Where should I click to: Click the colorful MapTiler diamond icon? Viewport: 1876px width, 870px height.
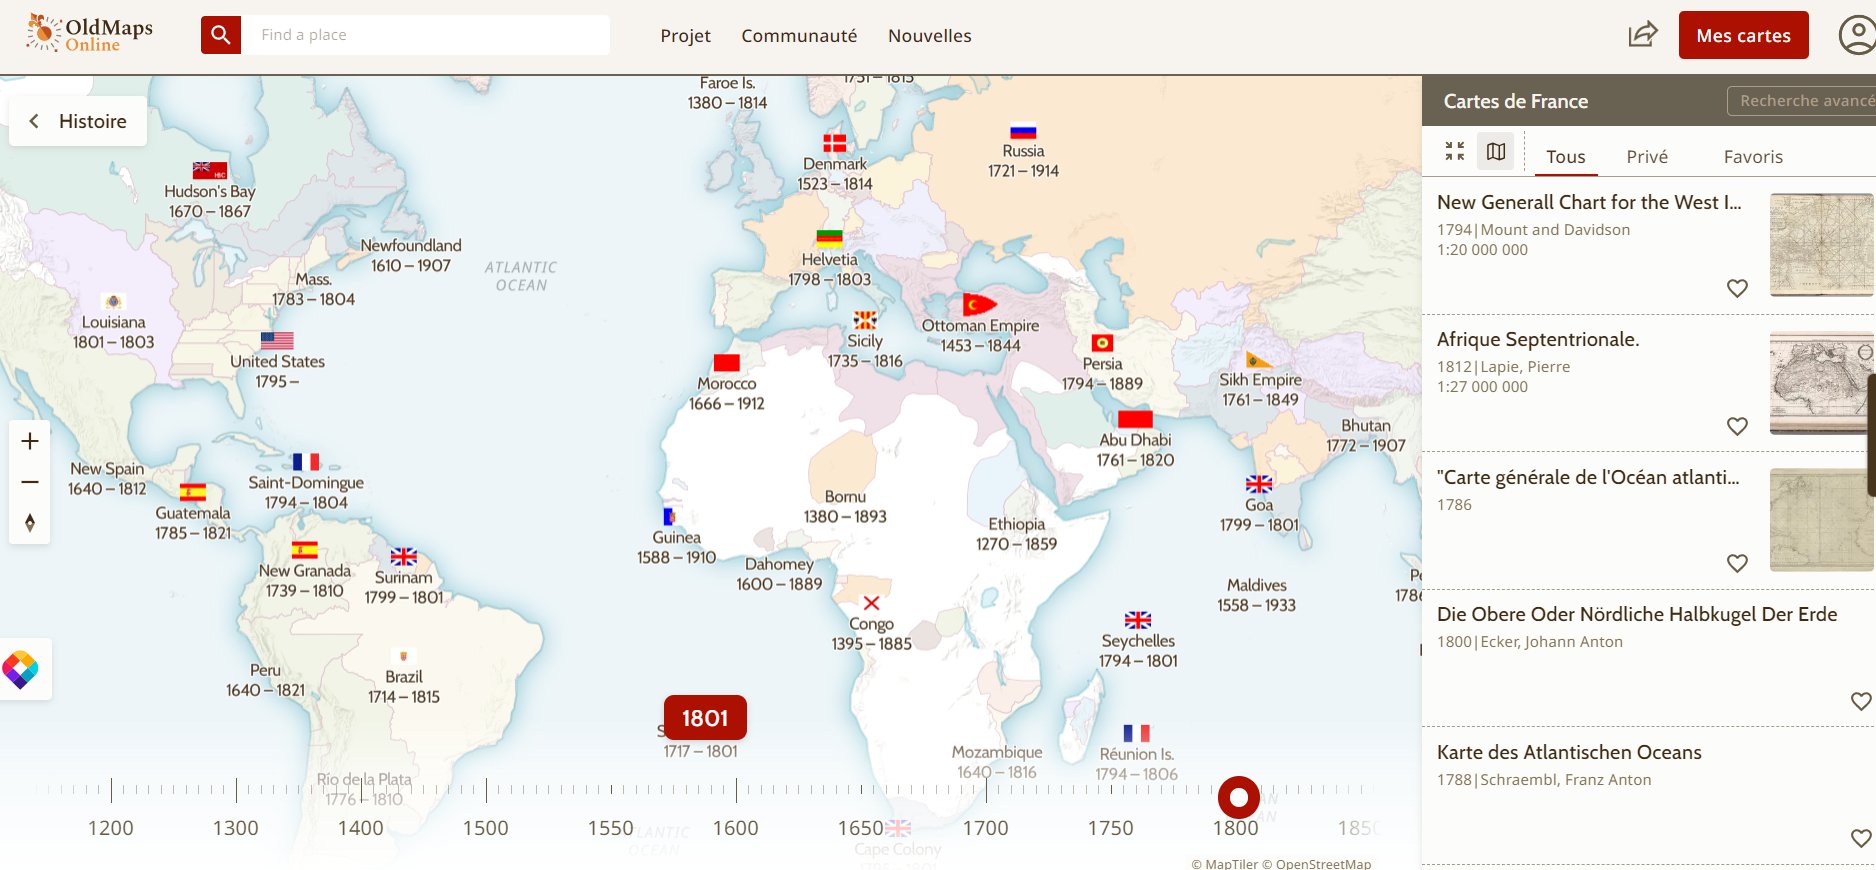click(20, 669)
